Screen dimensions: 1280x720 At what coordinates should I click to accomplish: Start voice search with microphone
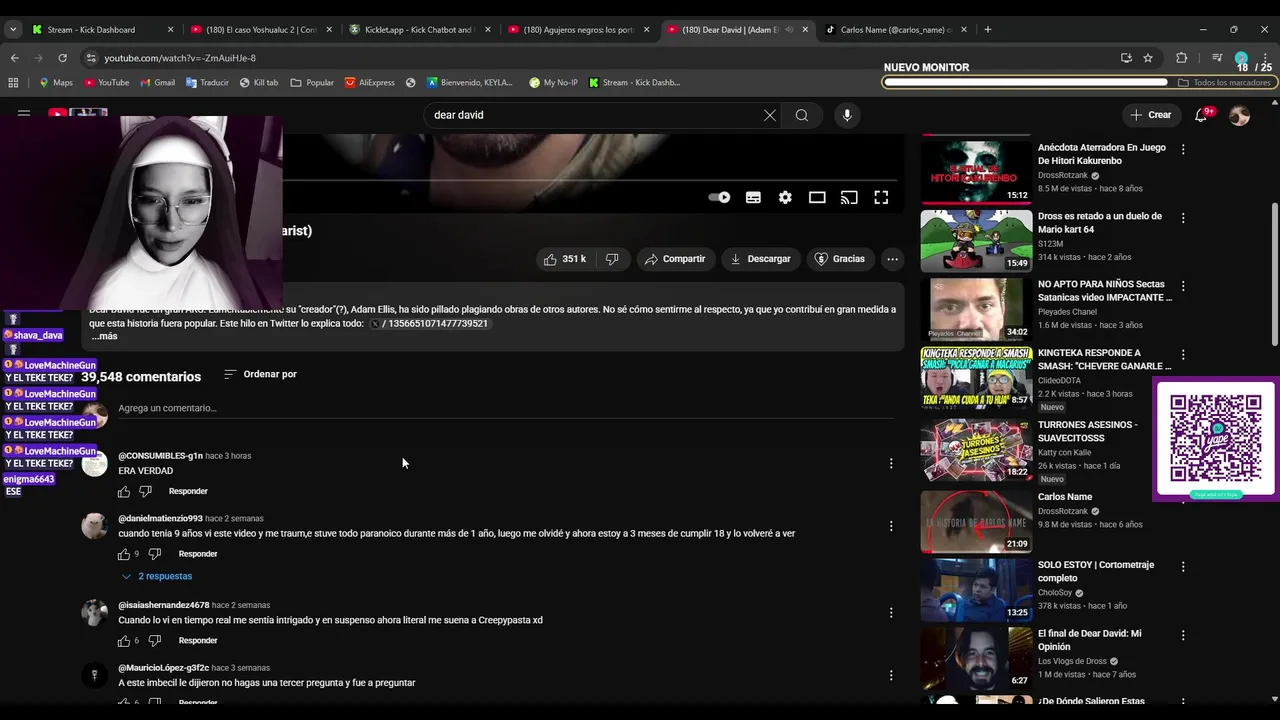[847, 115]
